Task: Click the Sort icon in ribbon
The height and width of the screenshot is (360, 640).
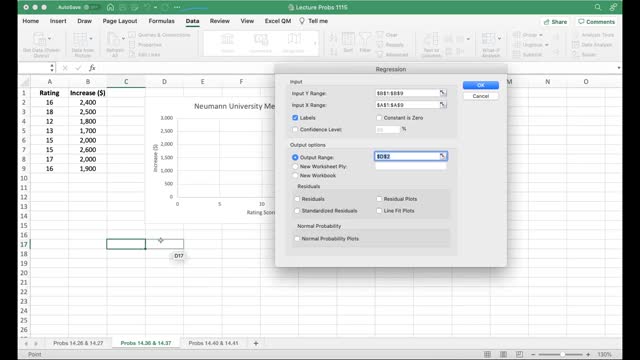Action: point(348,39)
